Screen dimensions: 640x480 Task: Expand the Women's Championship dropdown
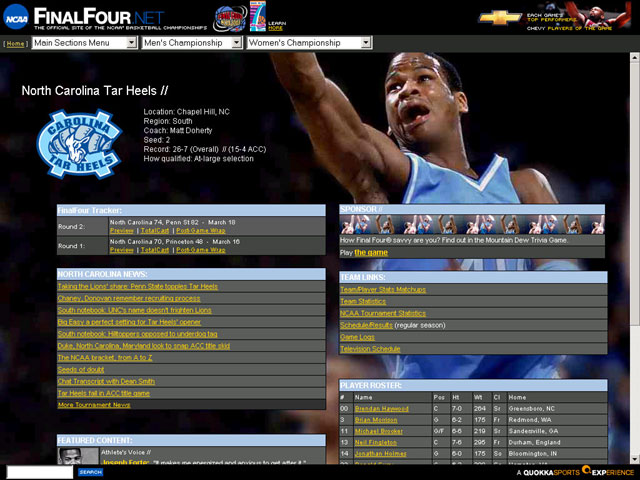pos(308,43)
